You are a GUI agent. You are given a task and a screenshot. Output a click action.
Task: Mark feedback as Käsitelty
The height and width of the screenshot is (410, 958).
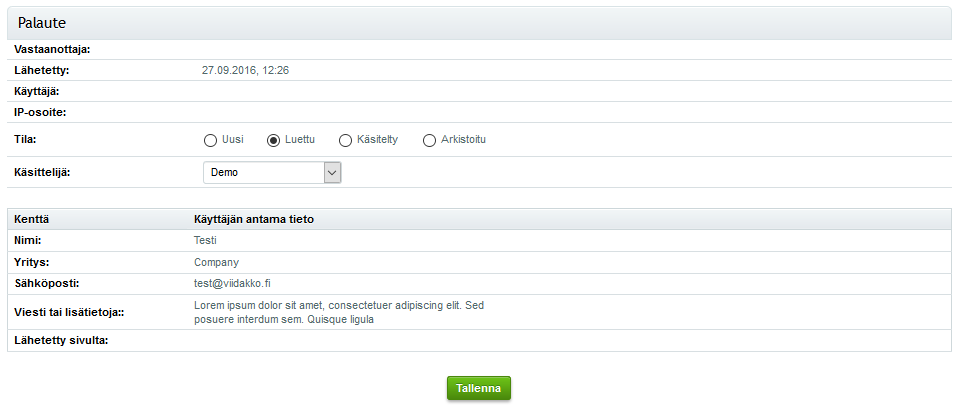pyautogui.click(x=346, y=140)
